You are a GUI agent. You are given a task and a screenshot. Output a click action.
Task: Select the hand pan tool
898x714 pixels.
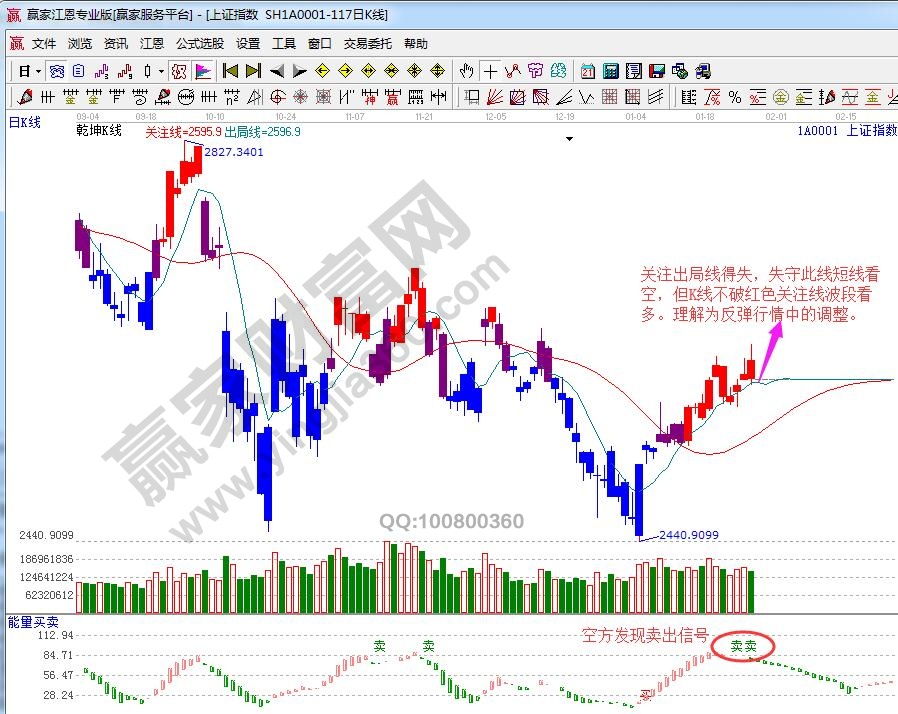pos(466,71)
